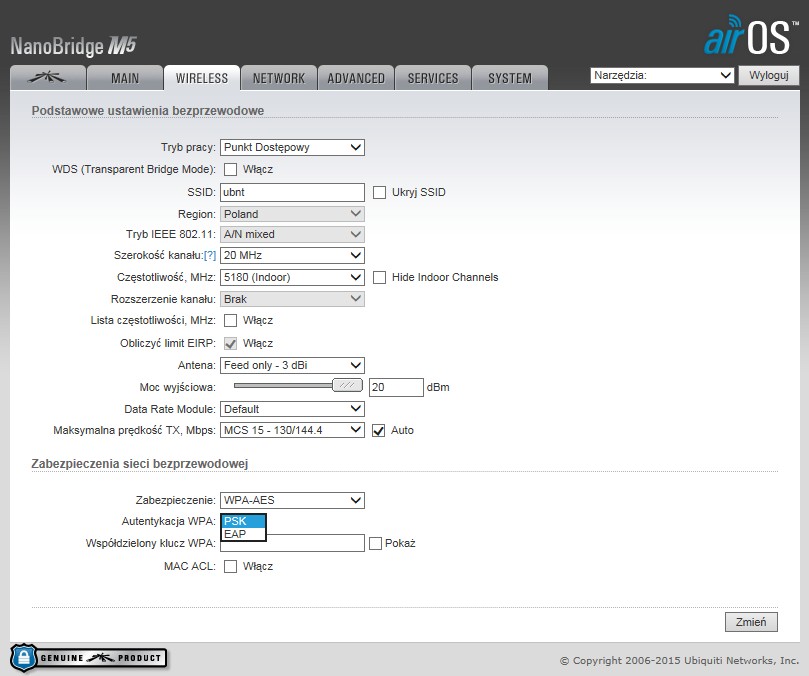This screenshot has height=676, width=809.
Task: Select the WIRELESS tab
Action: coord(202,78)
